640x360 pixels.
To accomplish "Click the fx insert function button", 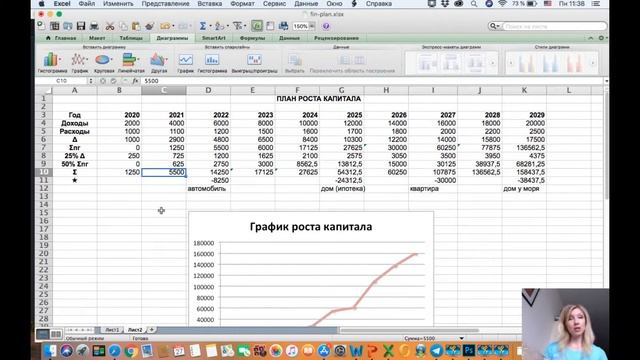I will click(135, 81).
